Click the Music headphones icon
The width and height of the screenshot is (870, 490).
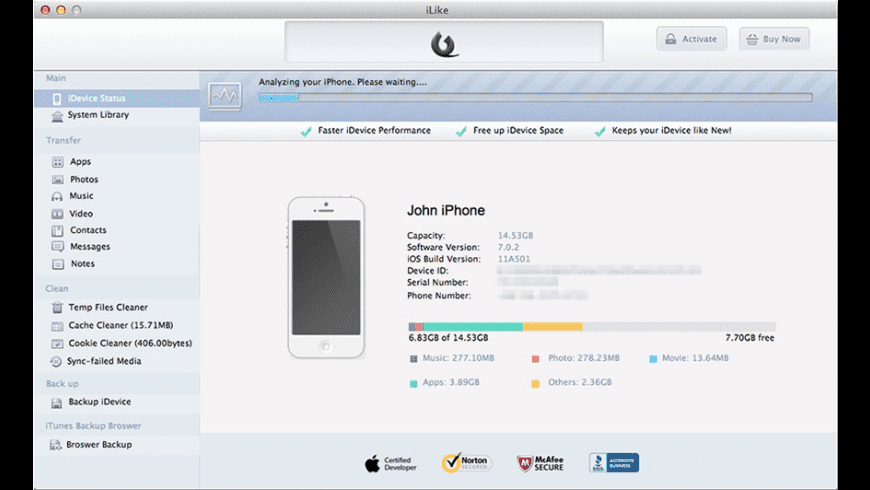click(x=57, y=196)
